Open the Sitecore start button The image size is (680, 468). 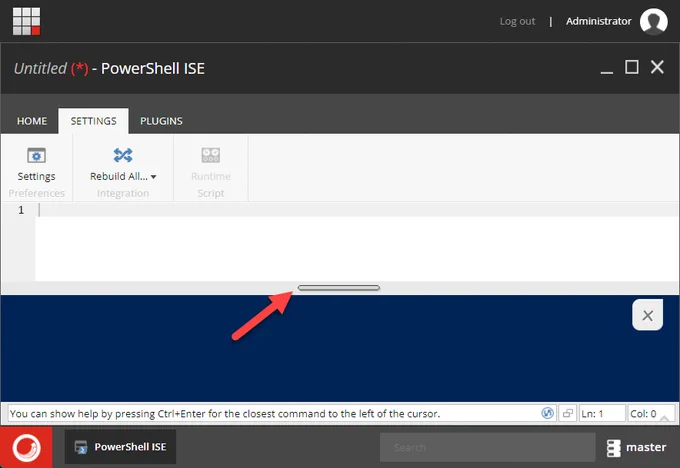[x=26, y=447]
